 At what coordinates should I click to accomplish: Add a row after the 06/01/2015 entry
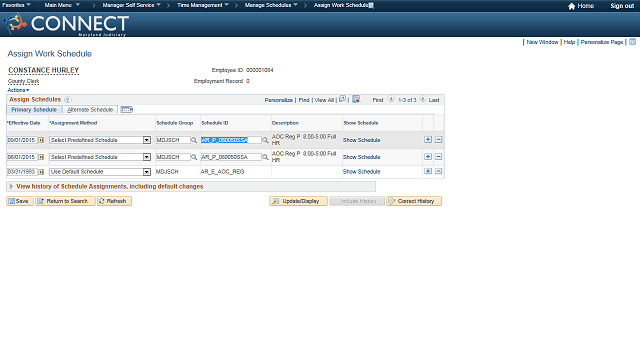tap(428, 157)
